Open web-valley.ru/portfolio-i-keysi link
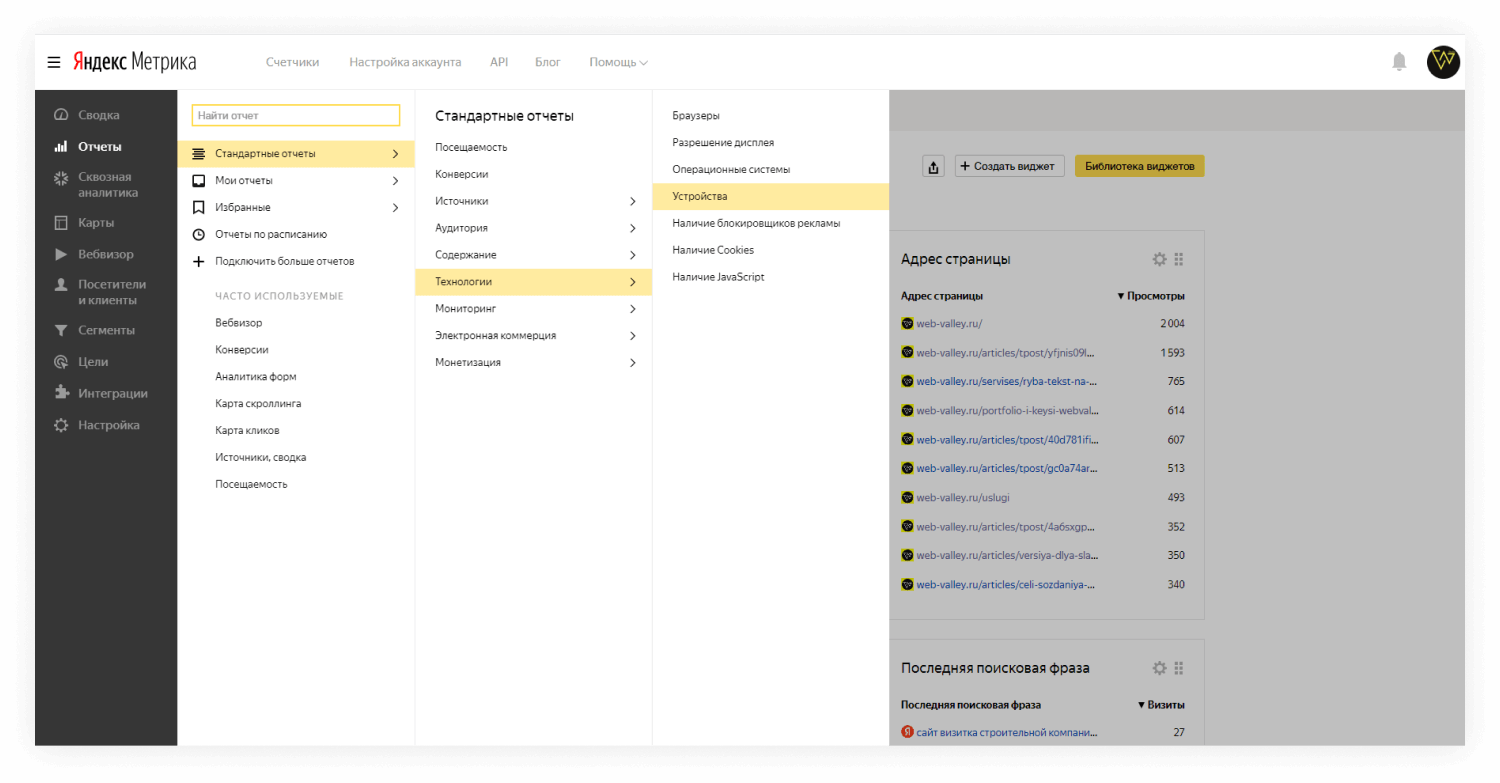 tap(1008, 411)
